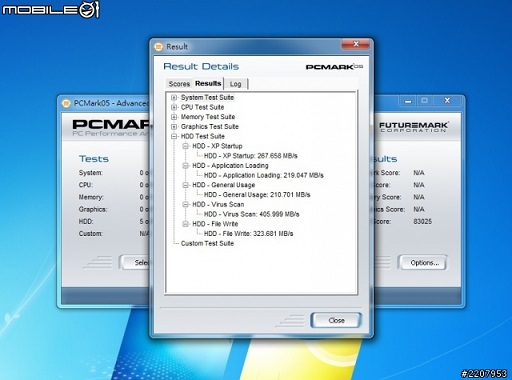Select the Graphics Test Suite row

(210, 127)
